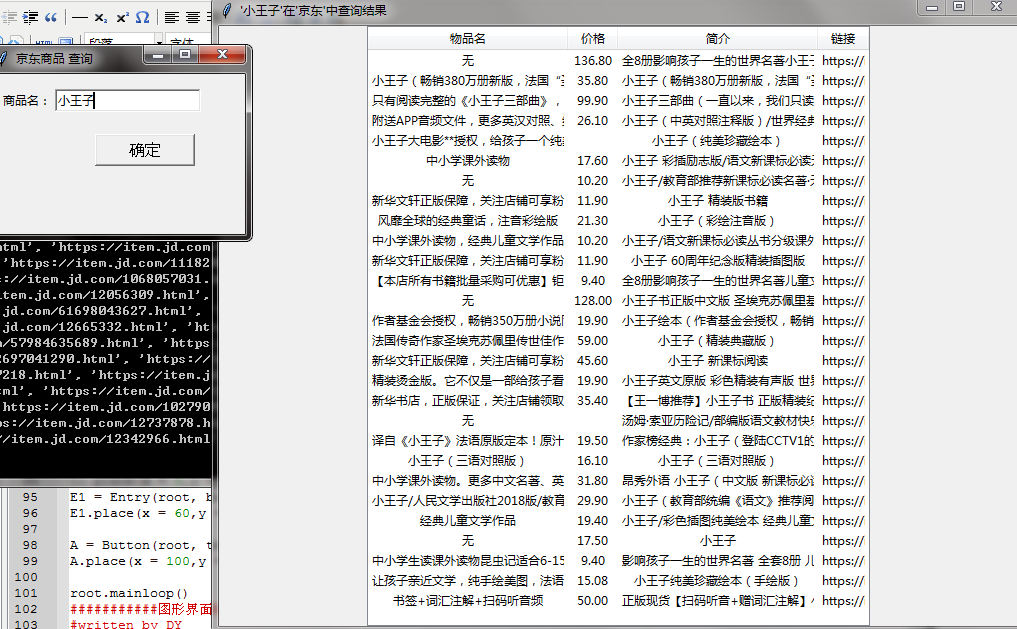Select the item 中小学课外读物 priced 17.60
The height and width of the screenshot is (629, 1017).
coord(468,160)
